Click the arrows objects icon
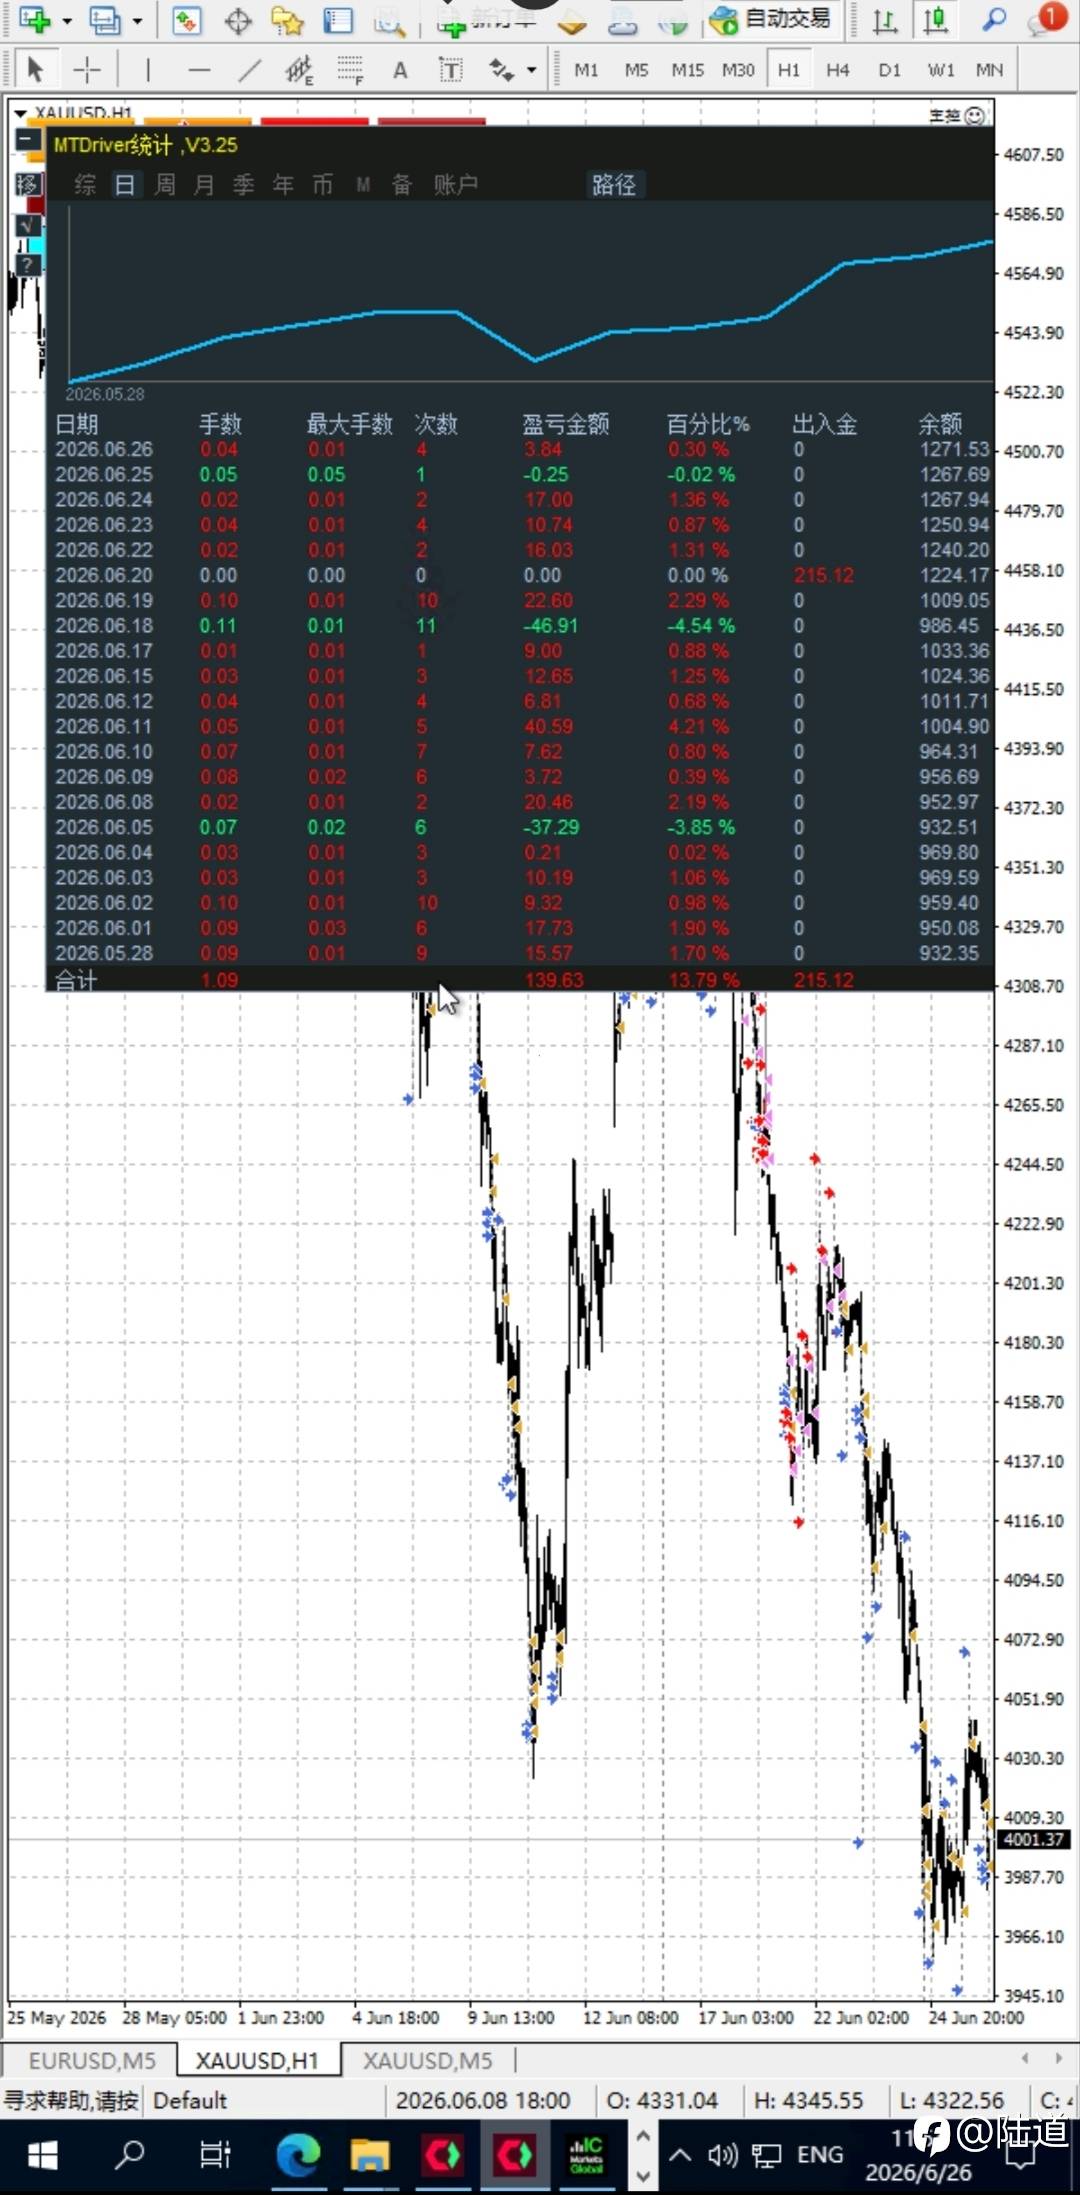 click(501, 70)
